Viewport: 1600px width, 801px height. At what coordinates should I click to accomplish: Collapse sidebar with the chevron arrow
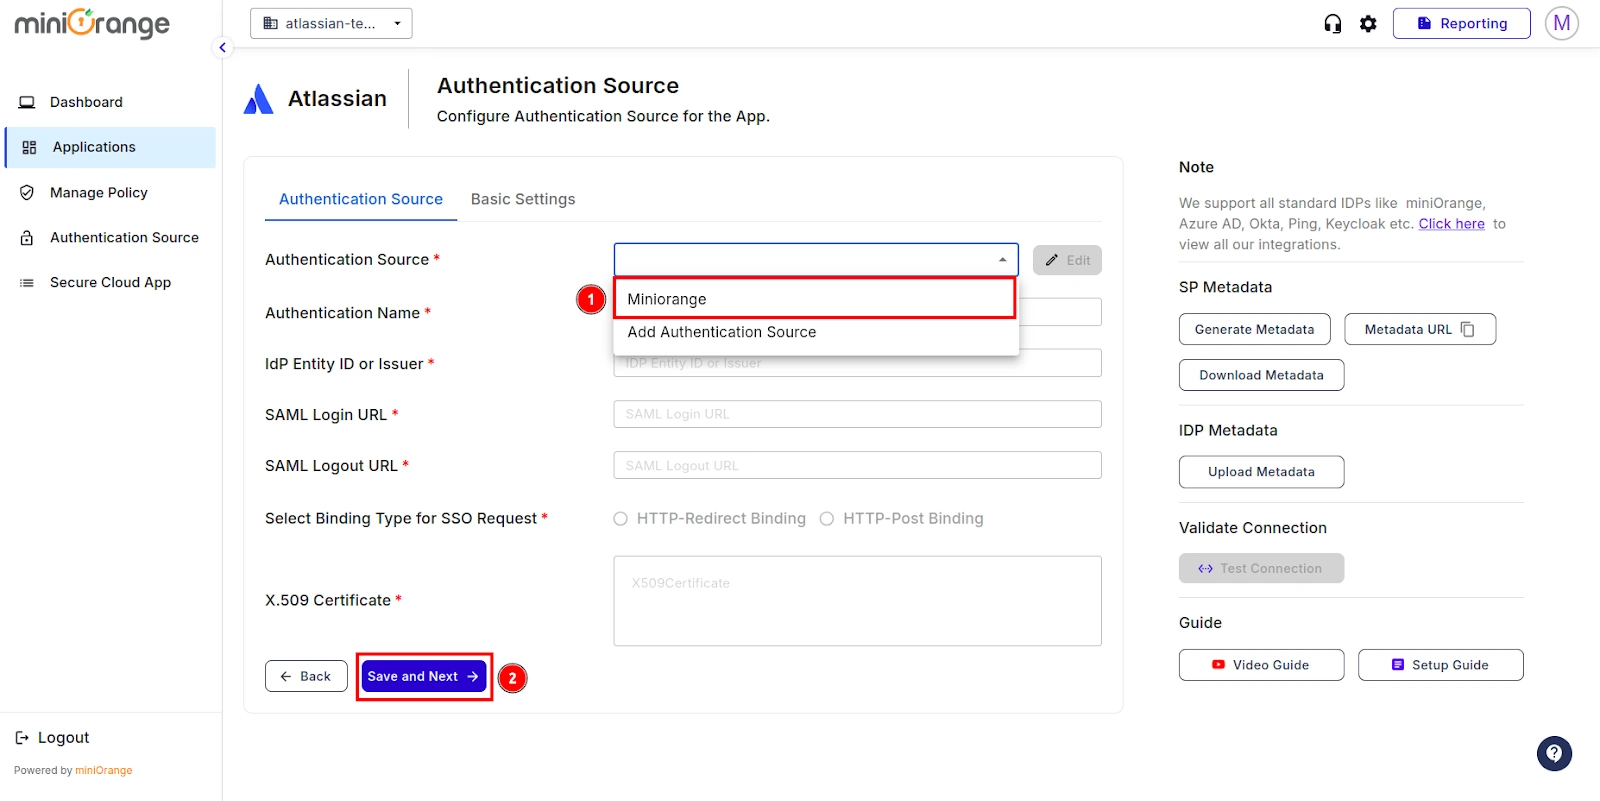click(223, 47)
